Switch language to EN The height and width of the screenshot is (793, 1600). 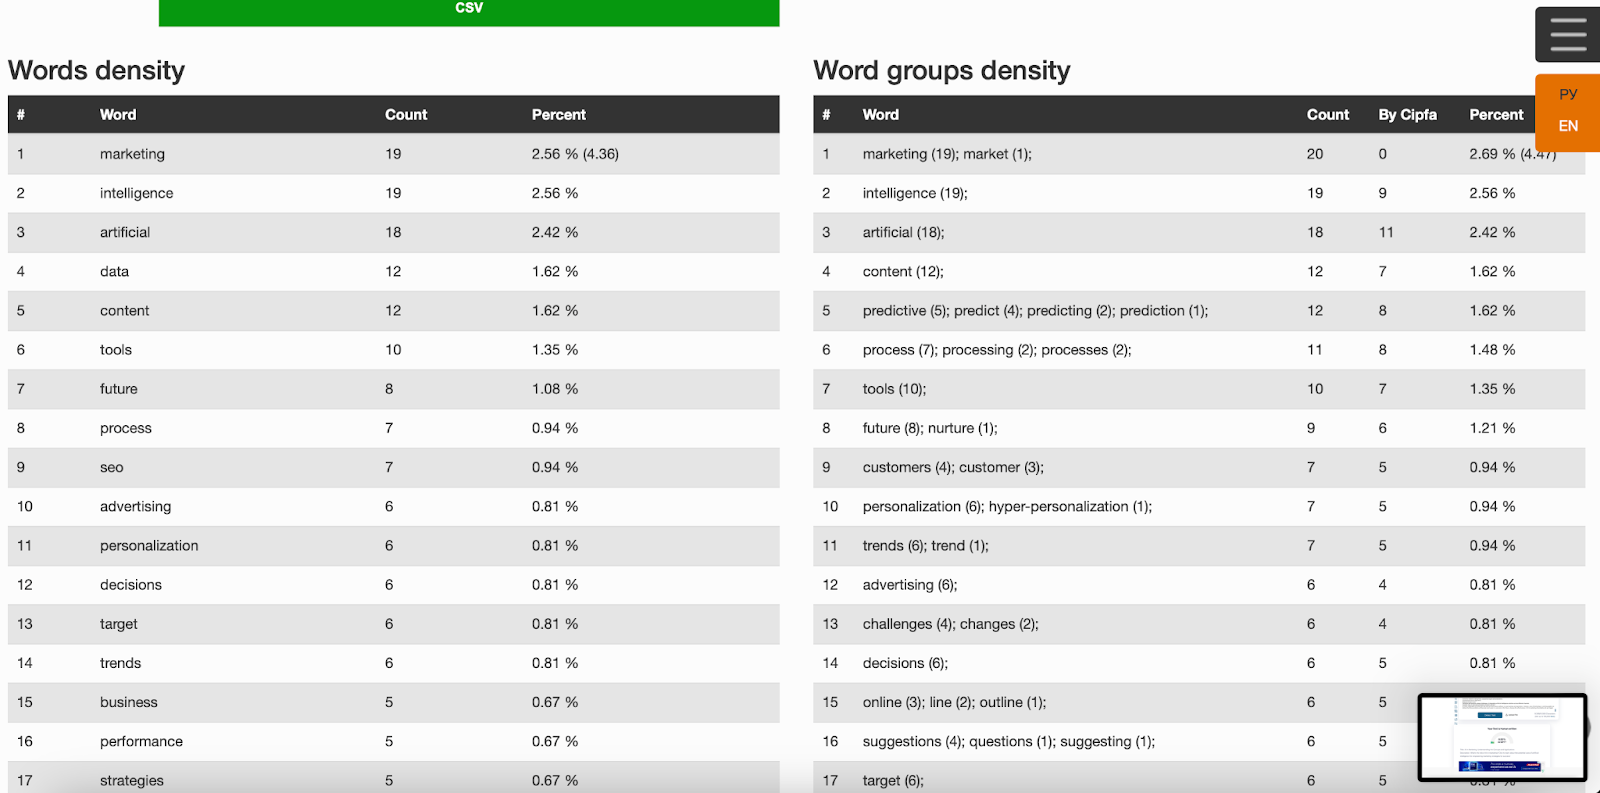point(1568,126)
